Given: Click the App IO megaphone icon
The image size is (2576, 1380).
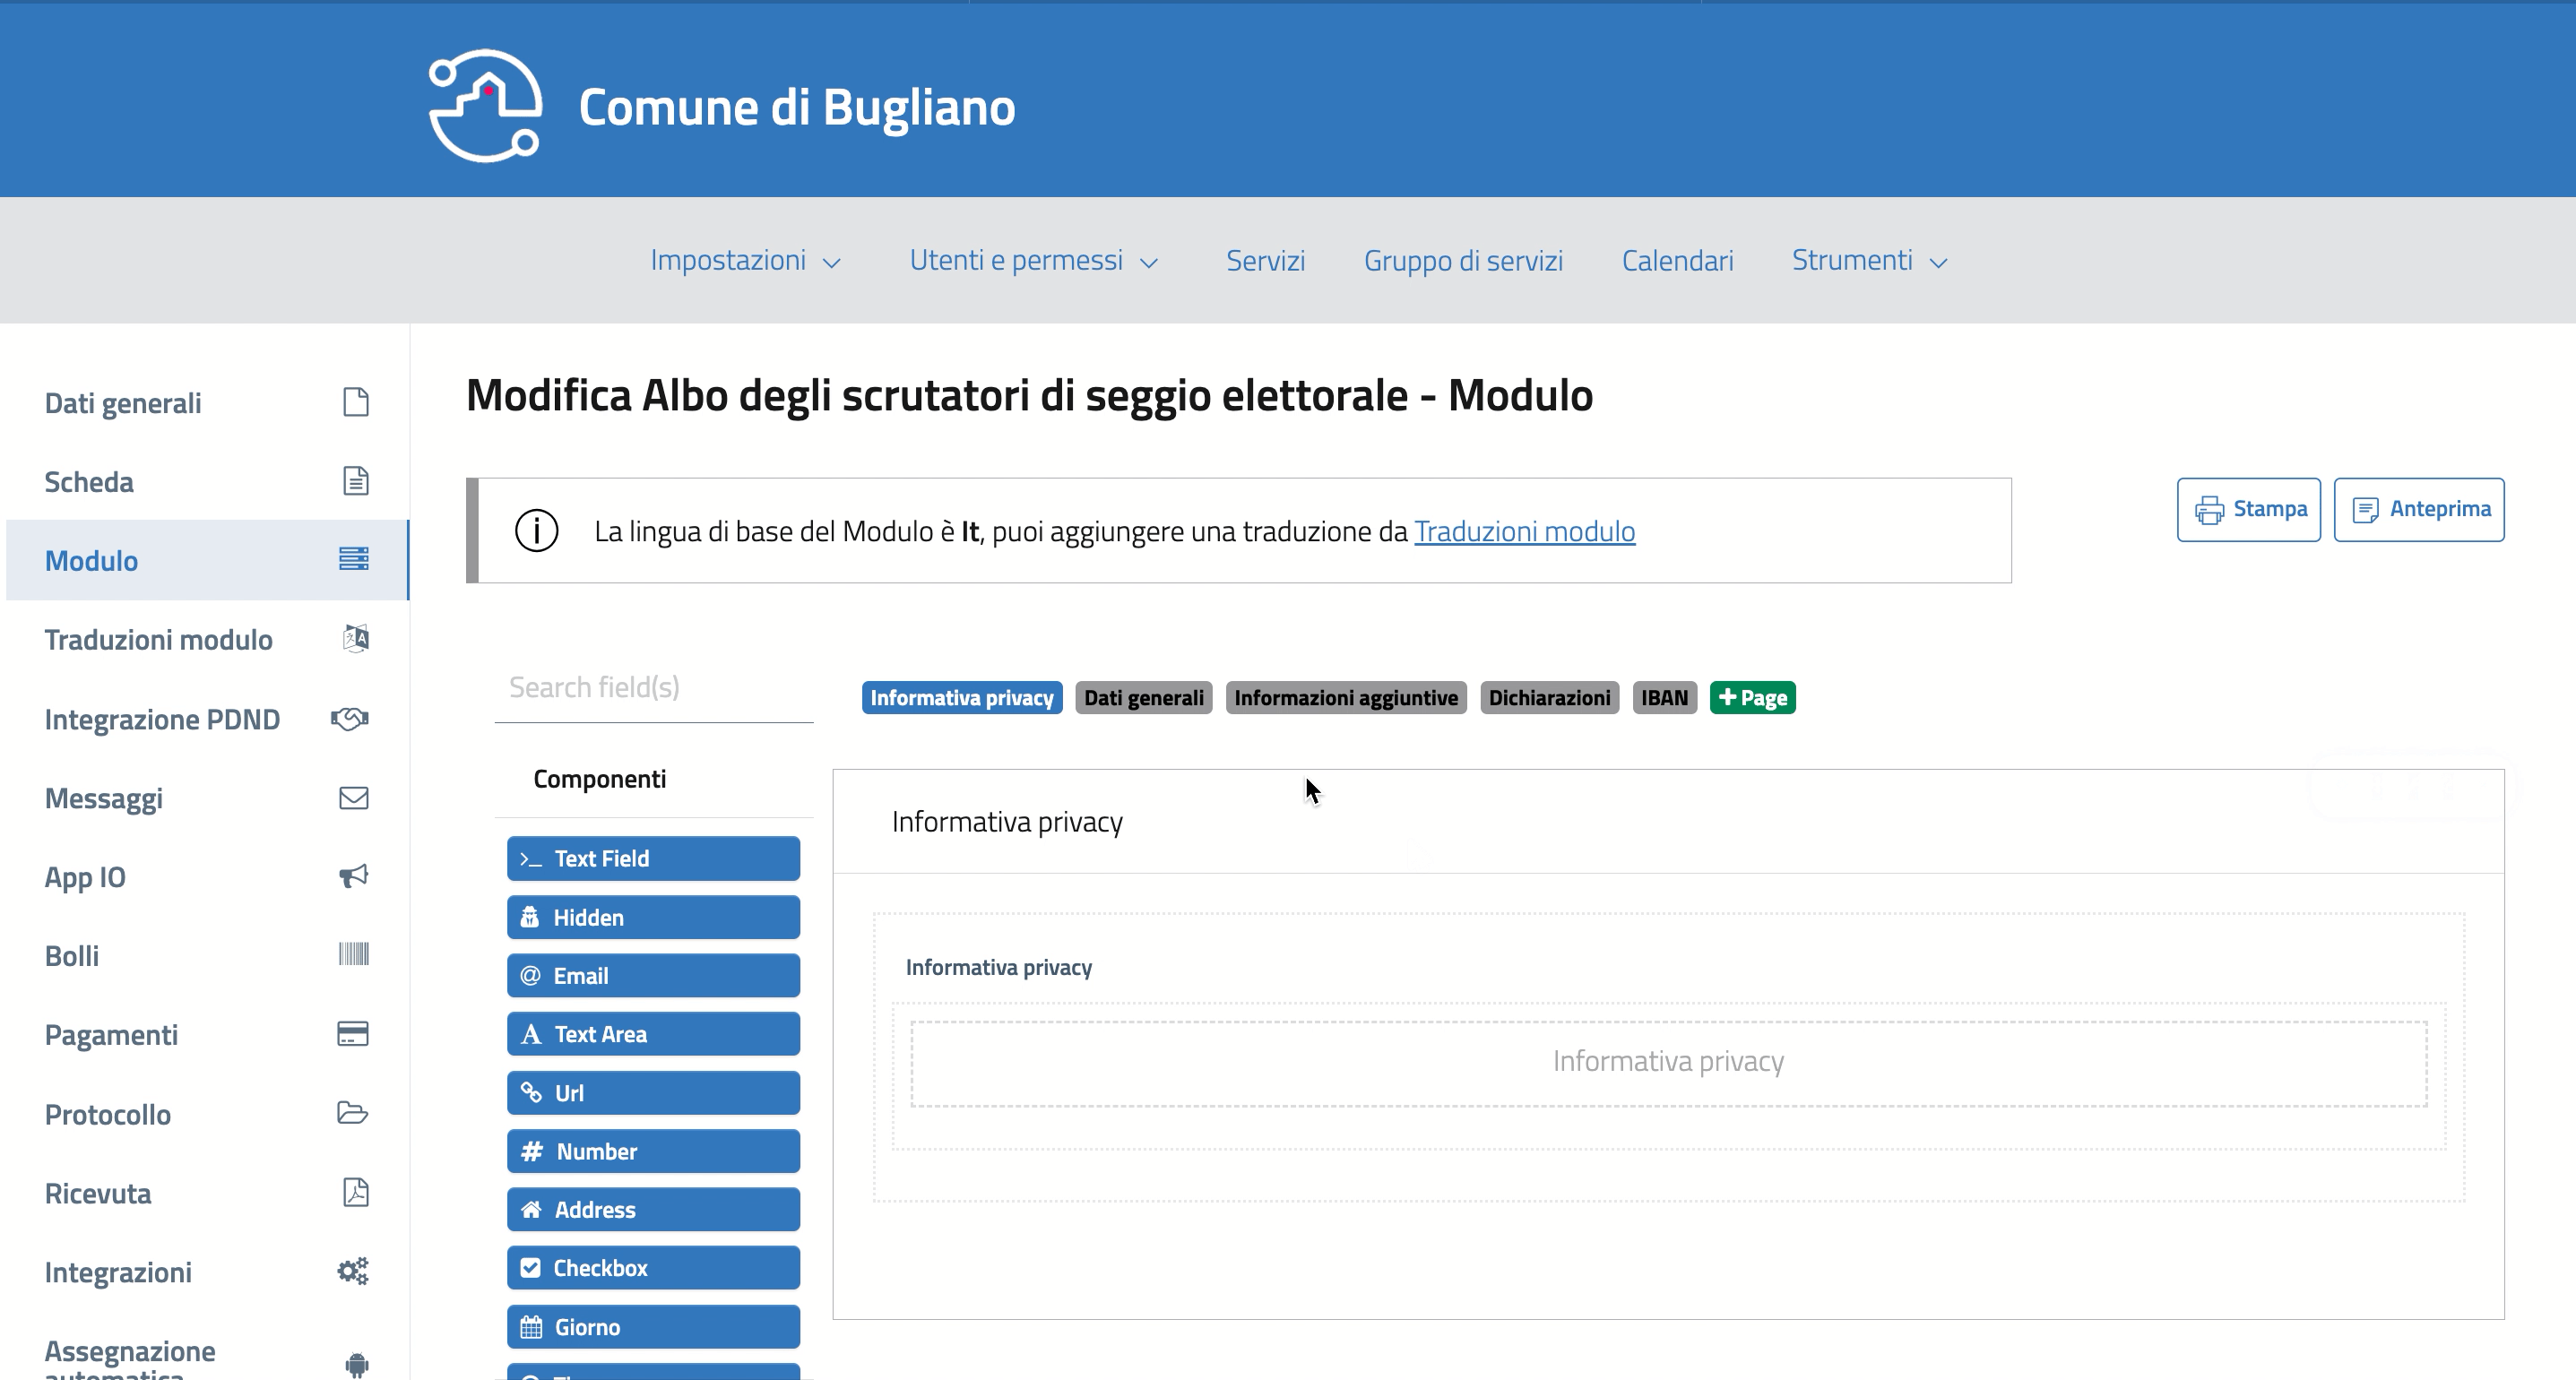Looking at the screenshot, I should [353, 876].
